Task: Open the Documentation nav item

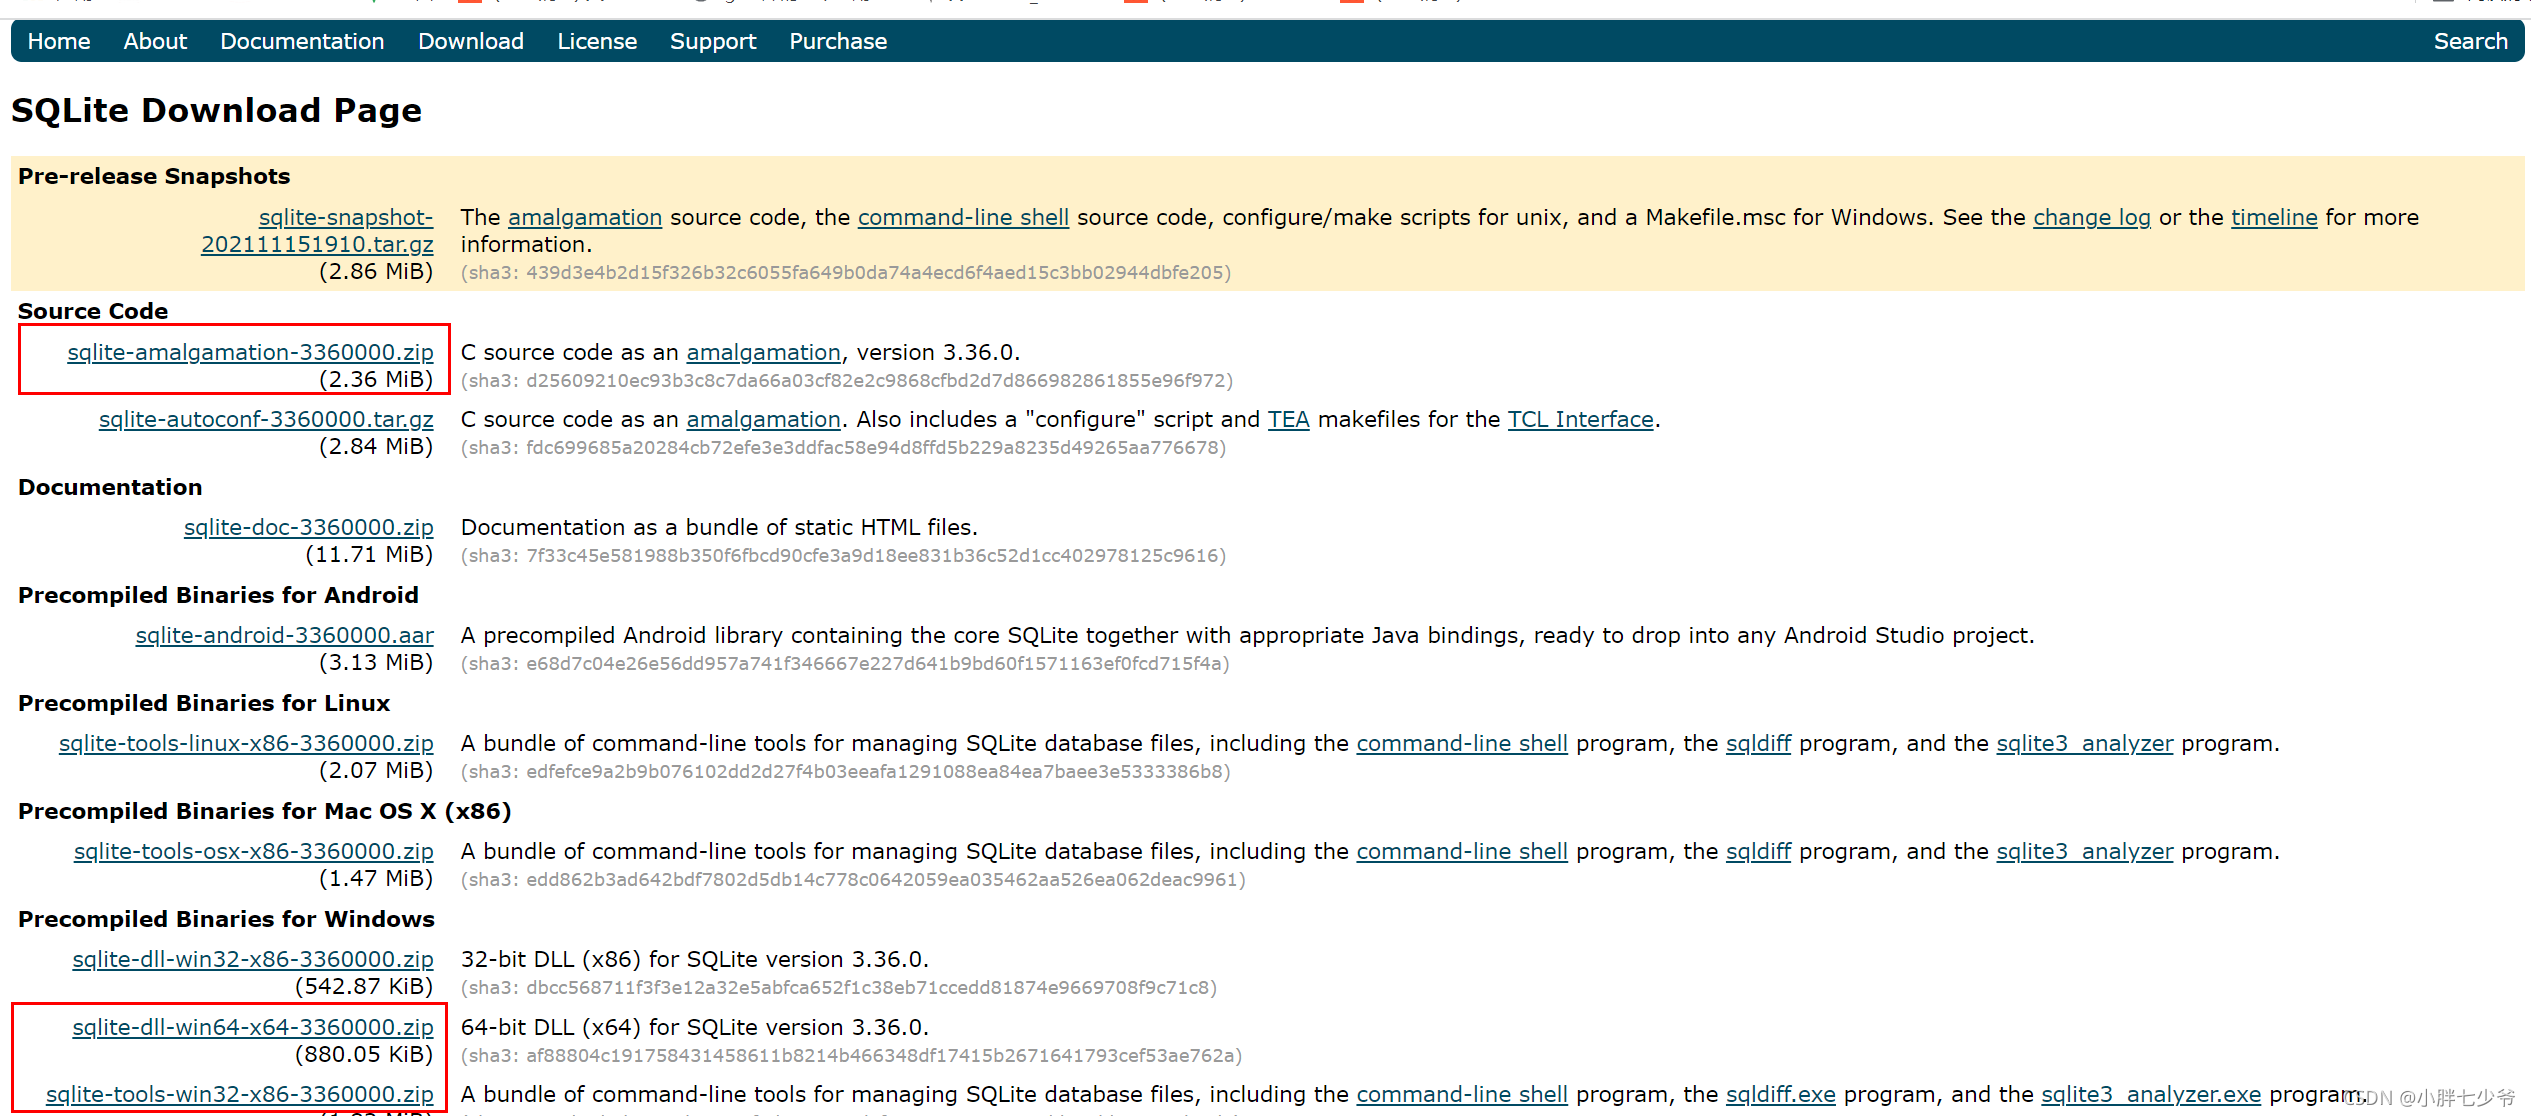Action: tap(302, 41)
